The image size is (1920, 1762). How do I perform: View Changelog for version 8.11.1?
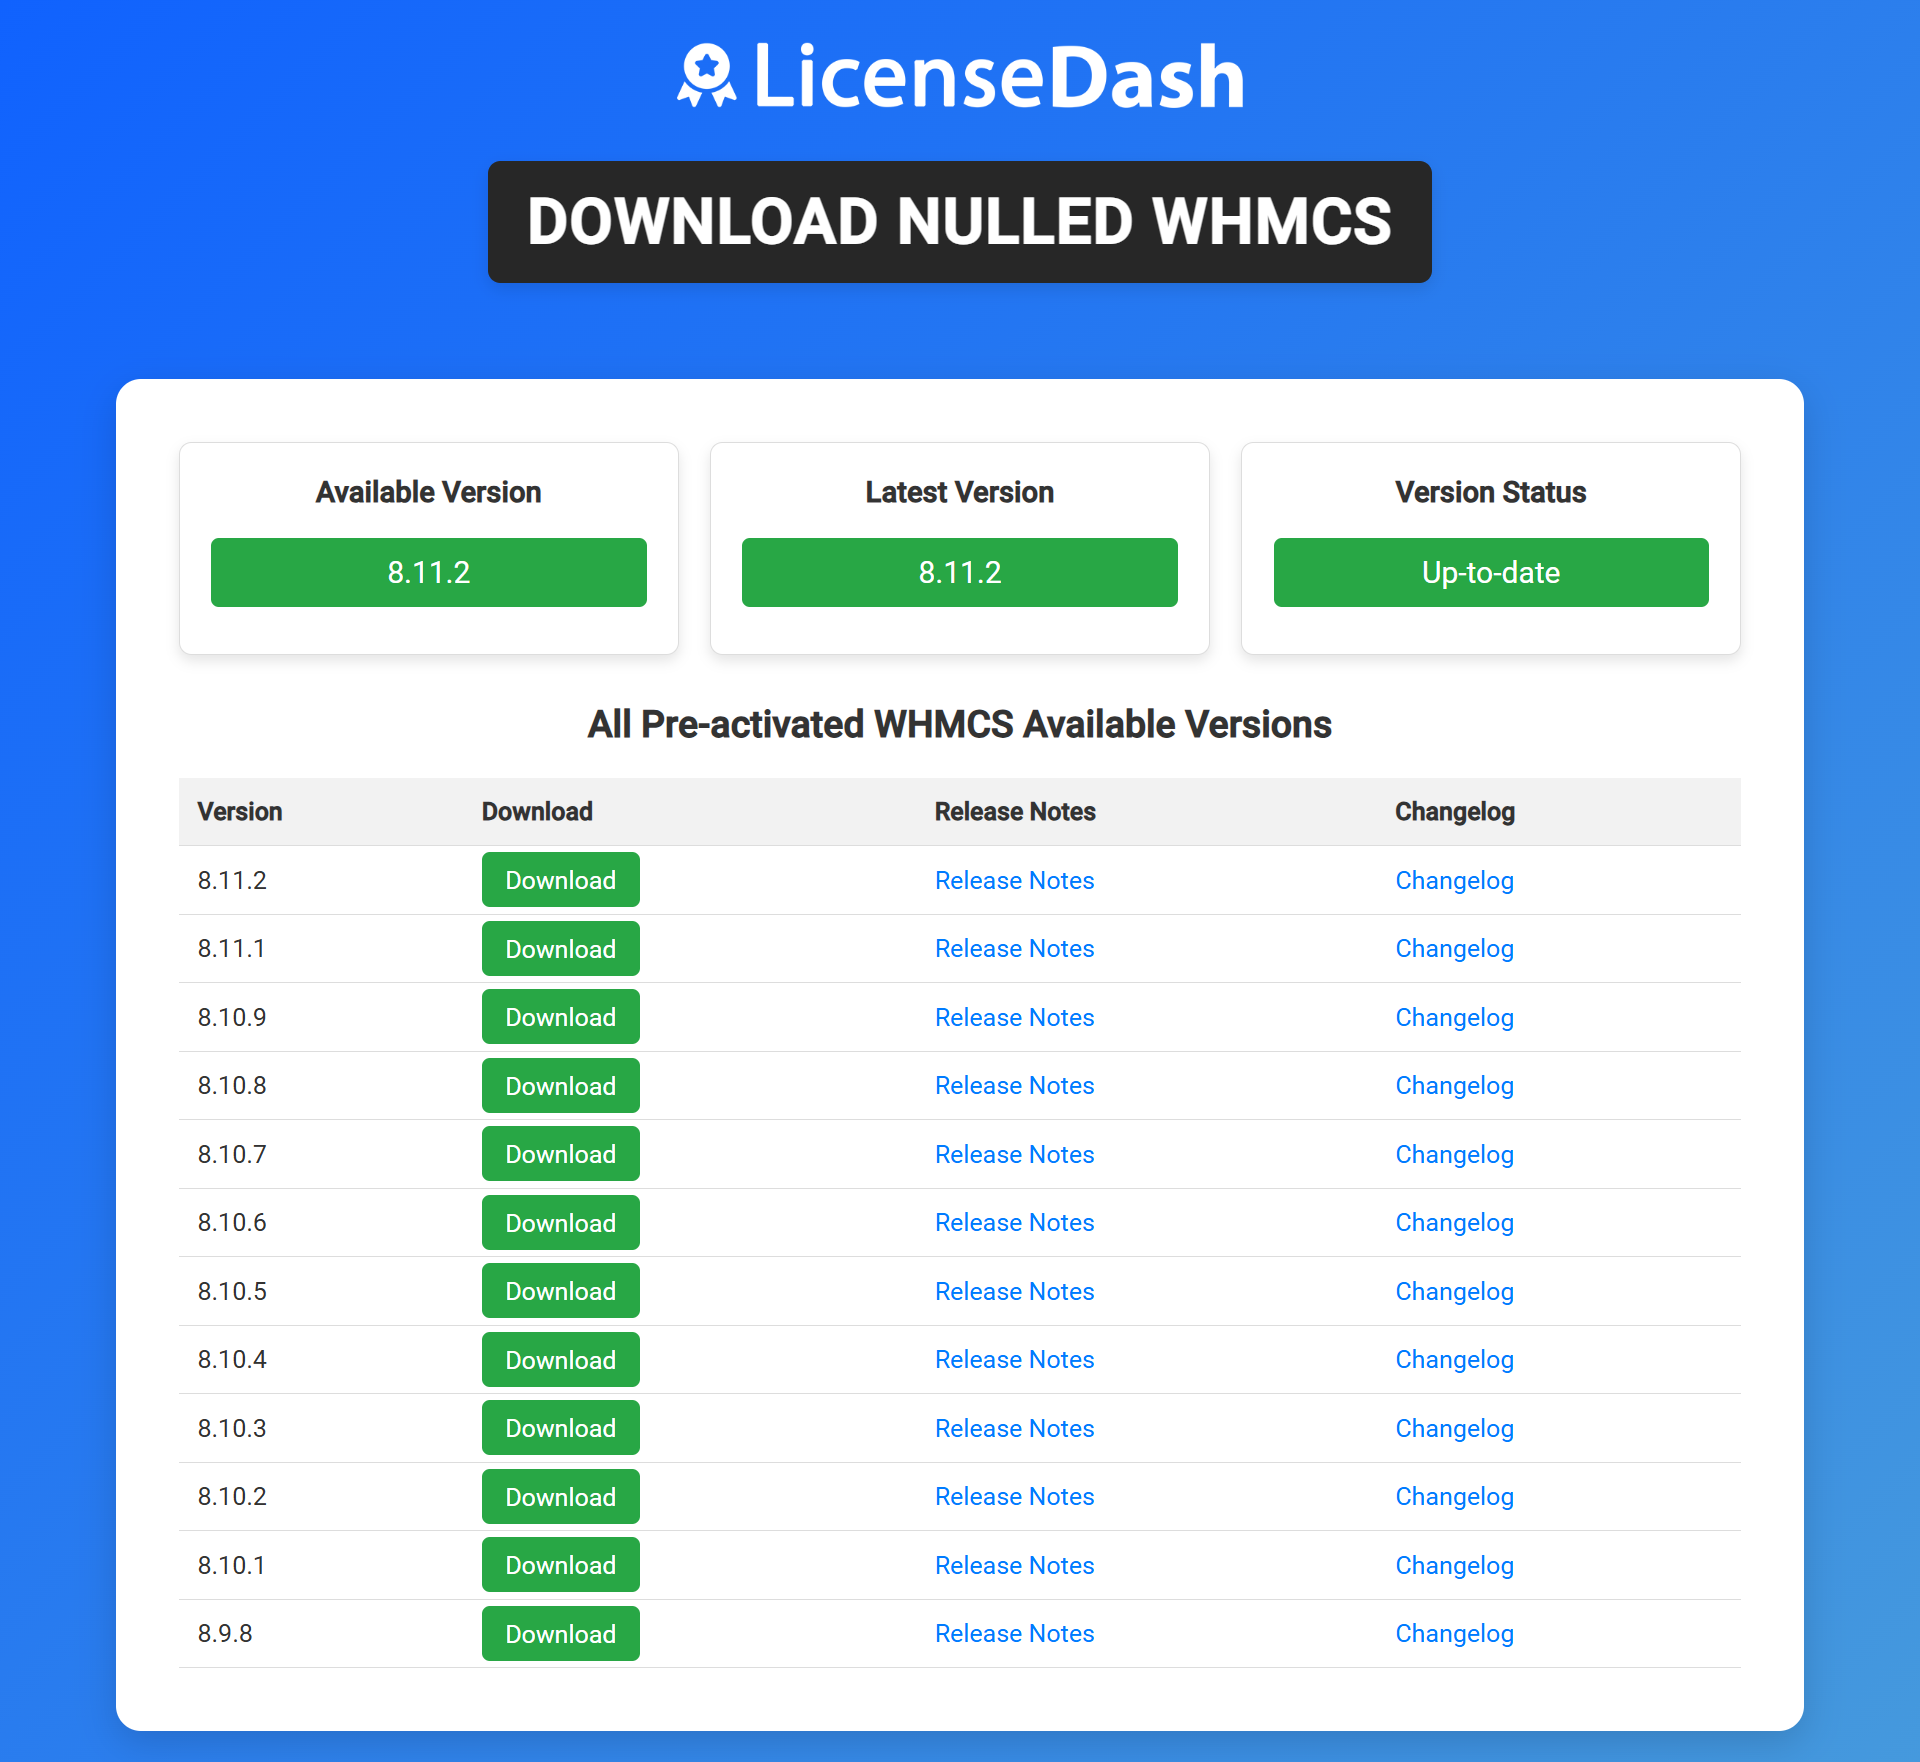tap(1454, 948)
